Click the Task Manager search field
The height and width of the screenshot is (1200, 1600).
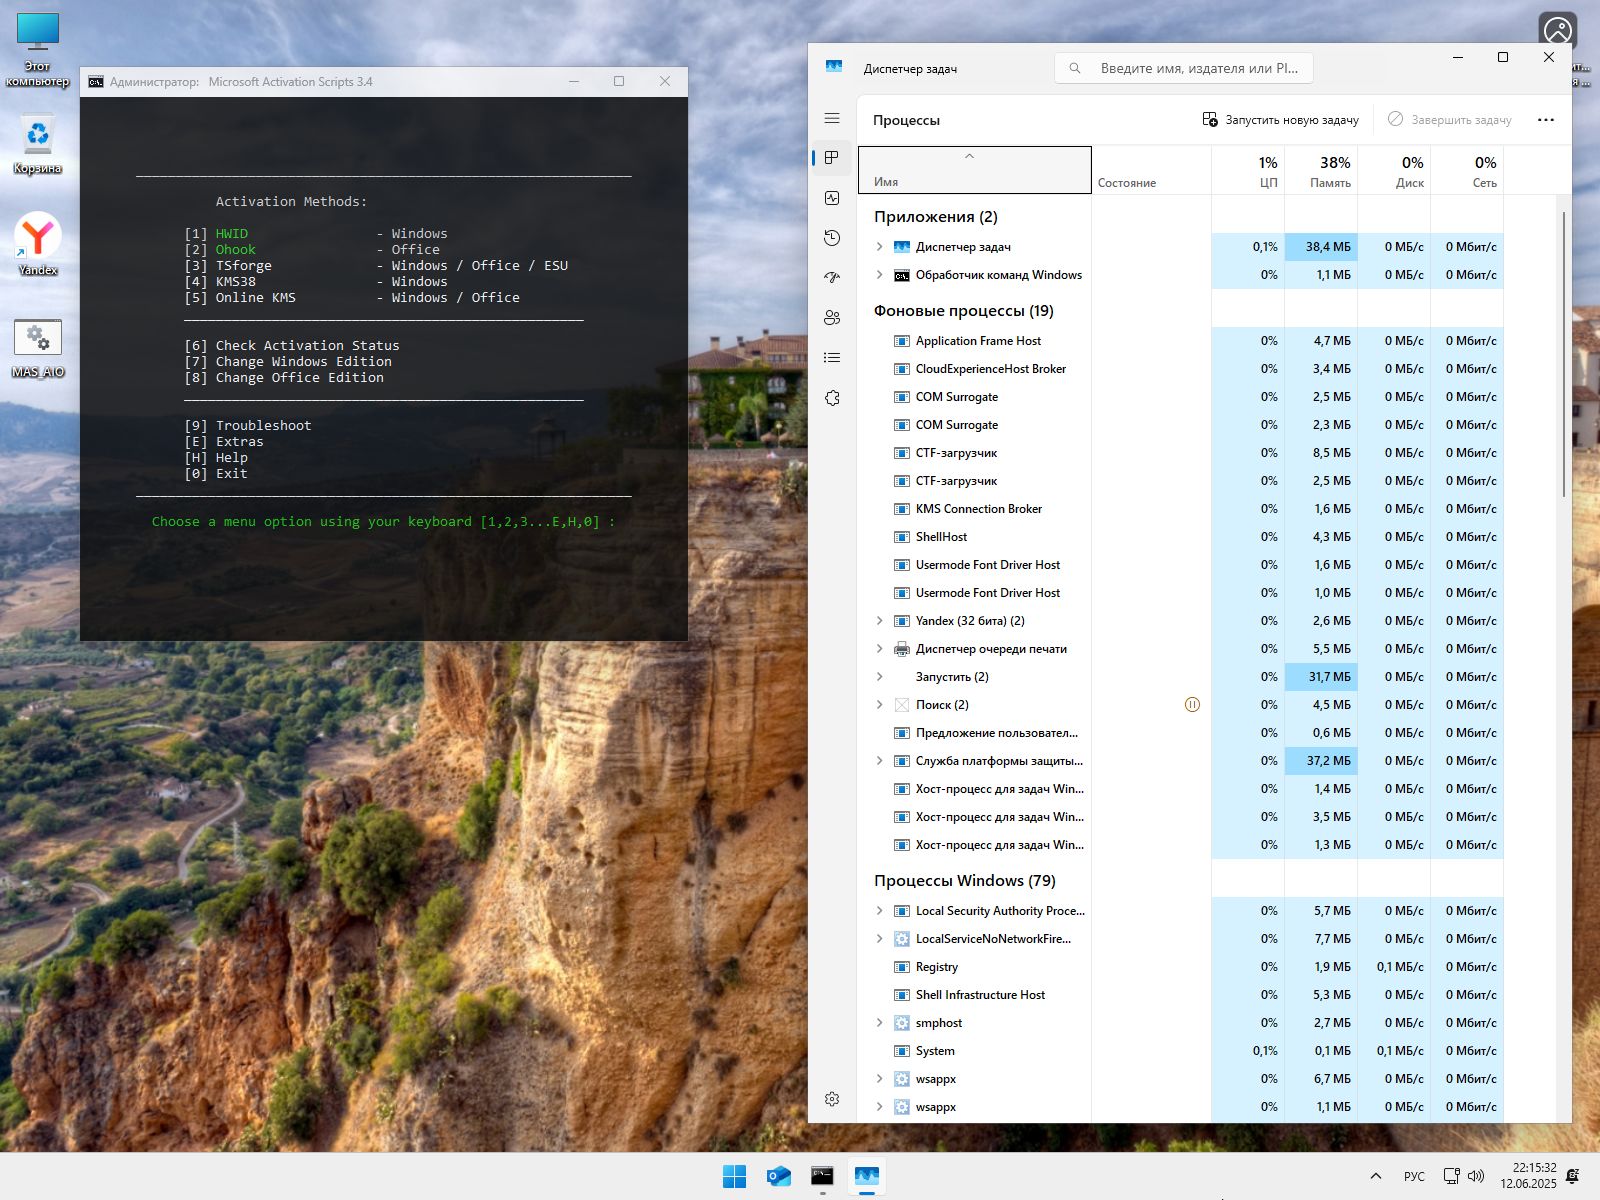click(1184, 68)
